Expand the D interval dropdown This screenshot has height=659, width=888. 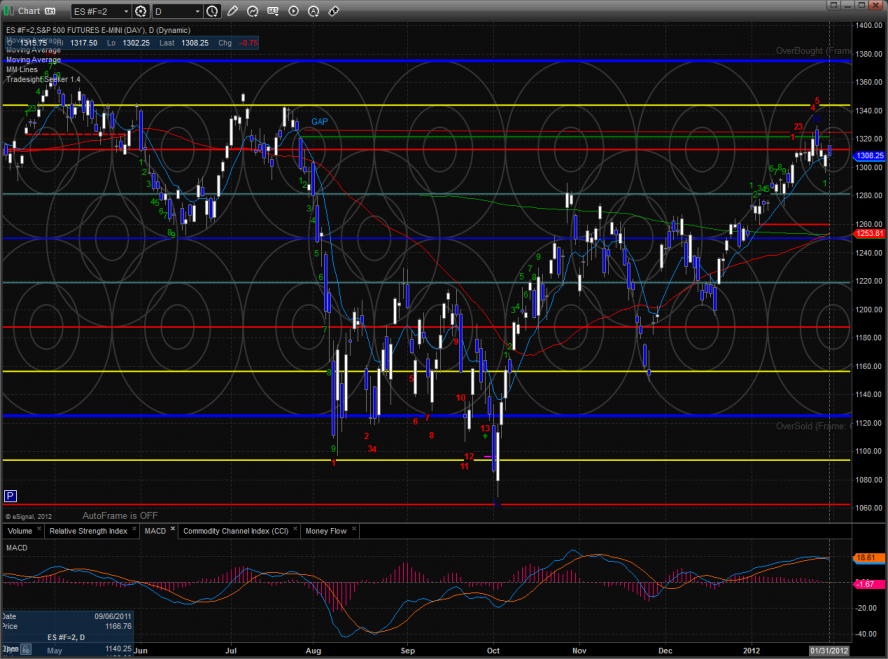(x=197, y=11)
